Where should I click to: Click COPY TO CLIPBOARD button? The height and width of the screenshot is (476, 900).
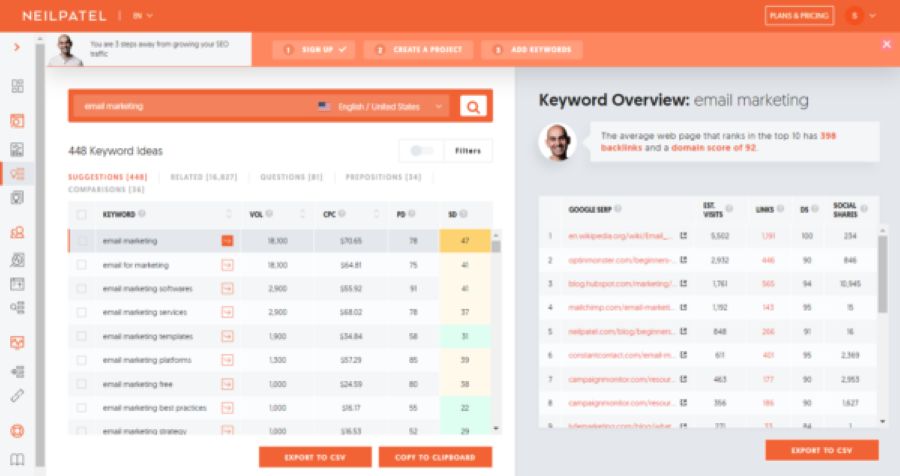[435, 457]
